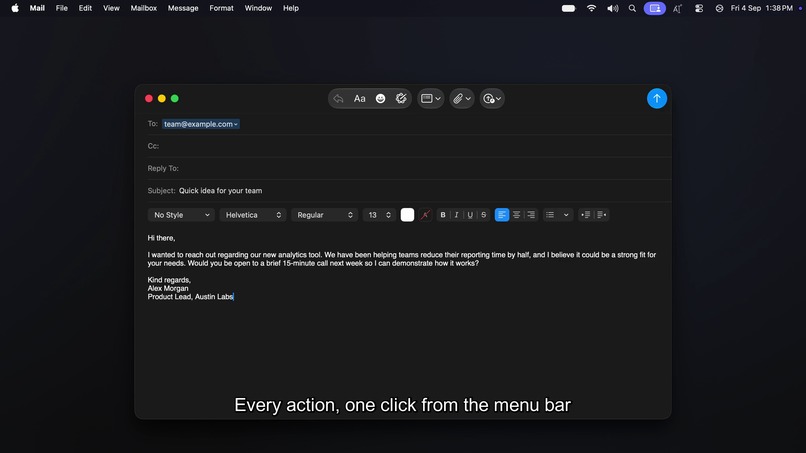Click the Alex Morgan signature line
Screen dimensions: 806x453
[168, 288]
